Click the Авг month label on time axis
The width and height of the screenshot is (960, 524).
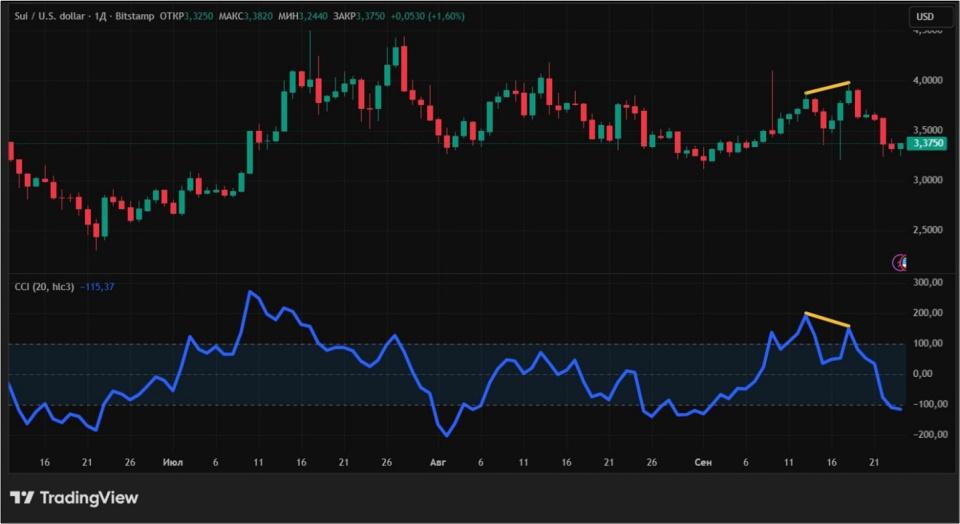click(437, 464)
